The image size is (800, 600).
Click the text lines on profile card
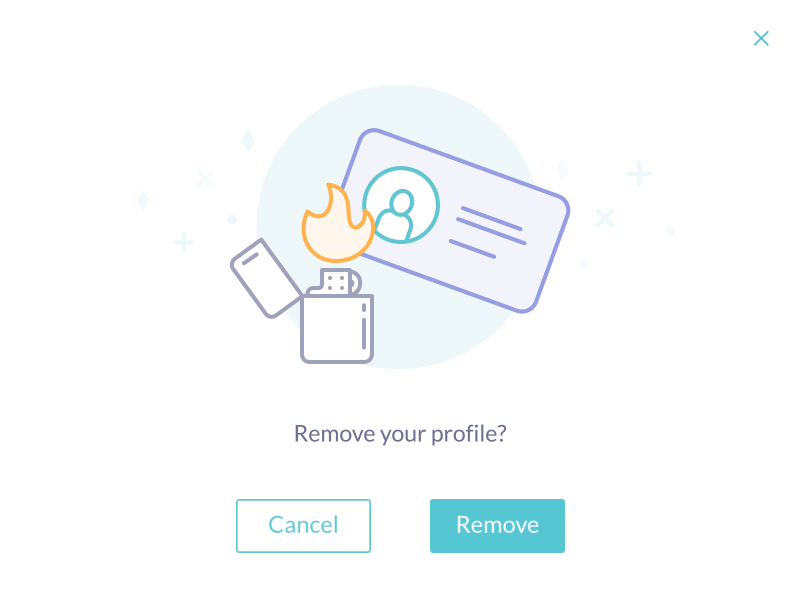pyautogui.click(x=488, y=232)
